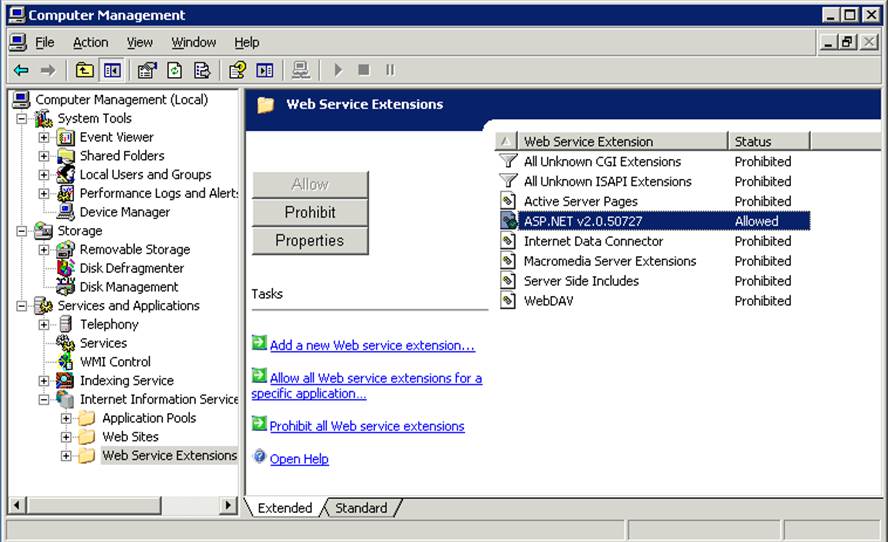Open Device Manager in the tree
888x542 pixels.
(x=124, y=212)
